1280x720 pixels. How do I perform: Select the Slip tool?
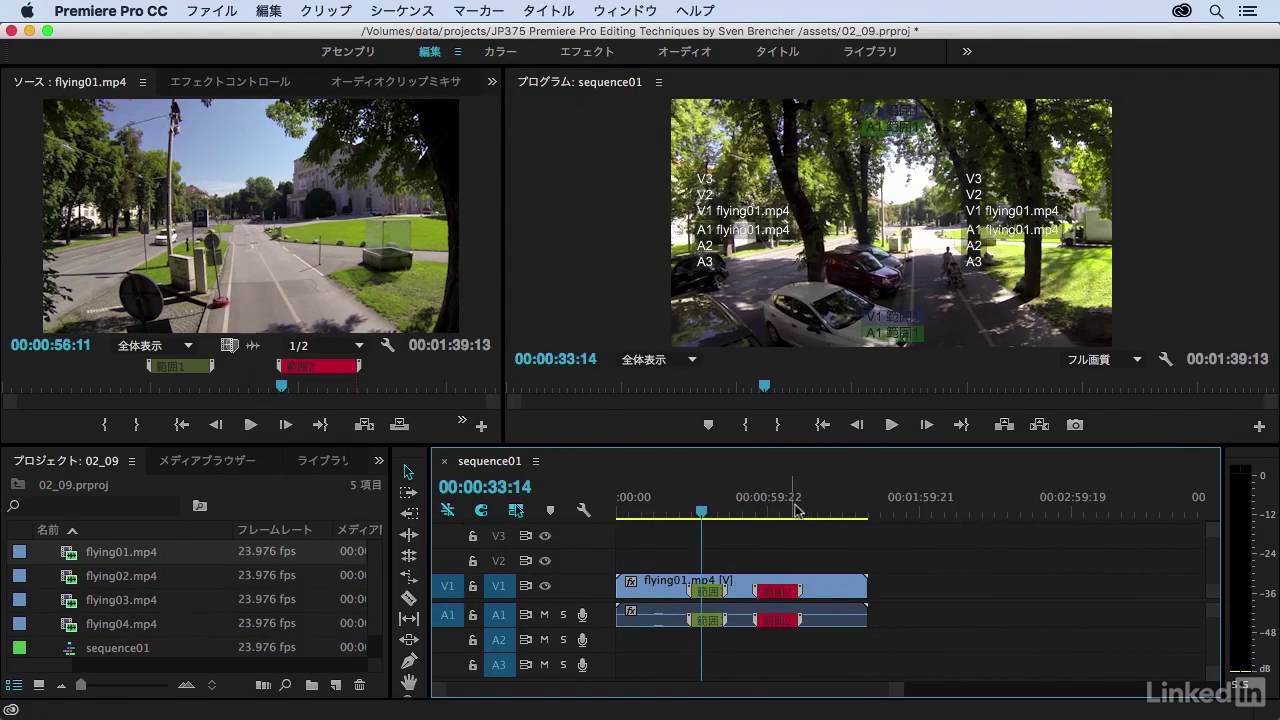tap(409, 619)
